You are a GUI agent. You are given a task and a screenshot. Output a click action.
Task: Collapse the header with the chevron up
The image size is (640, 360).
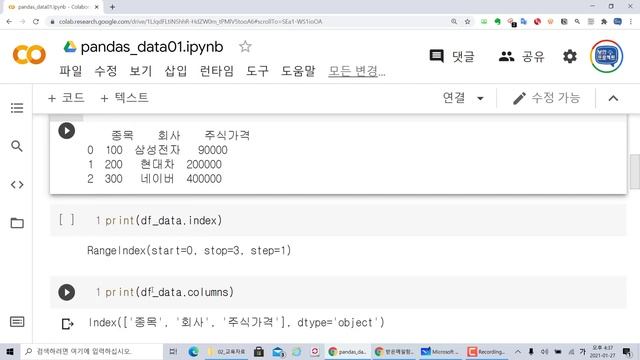[x=613, y=98]
